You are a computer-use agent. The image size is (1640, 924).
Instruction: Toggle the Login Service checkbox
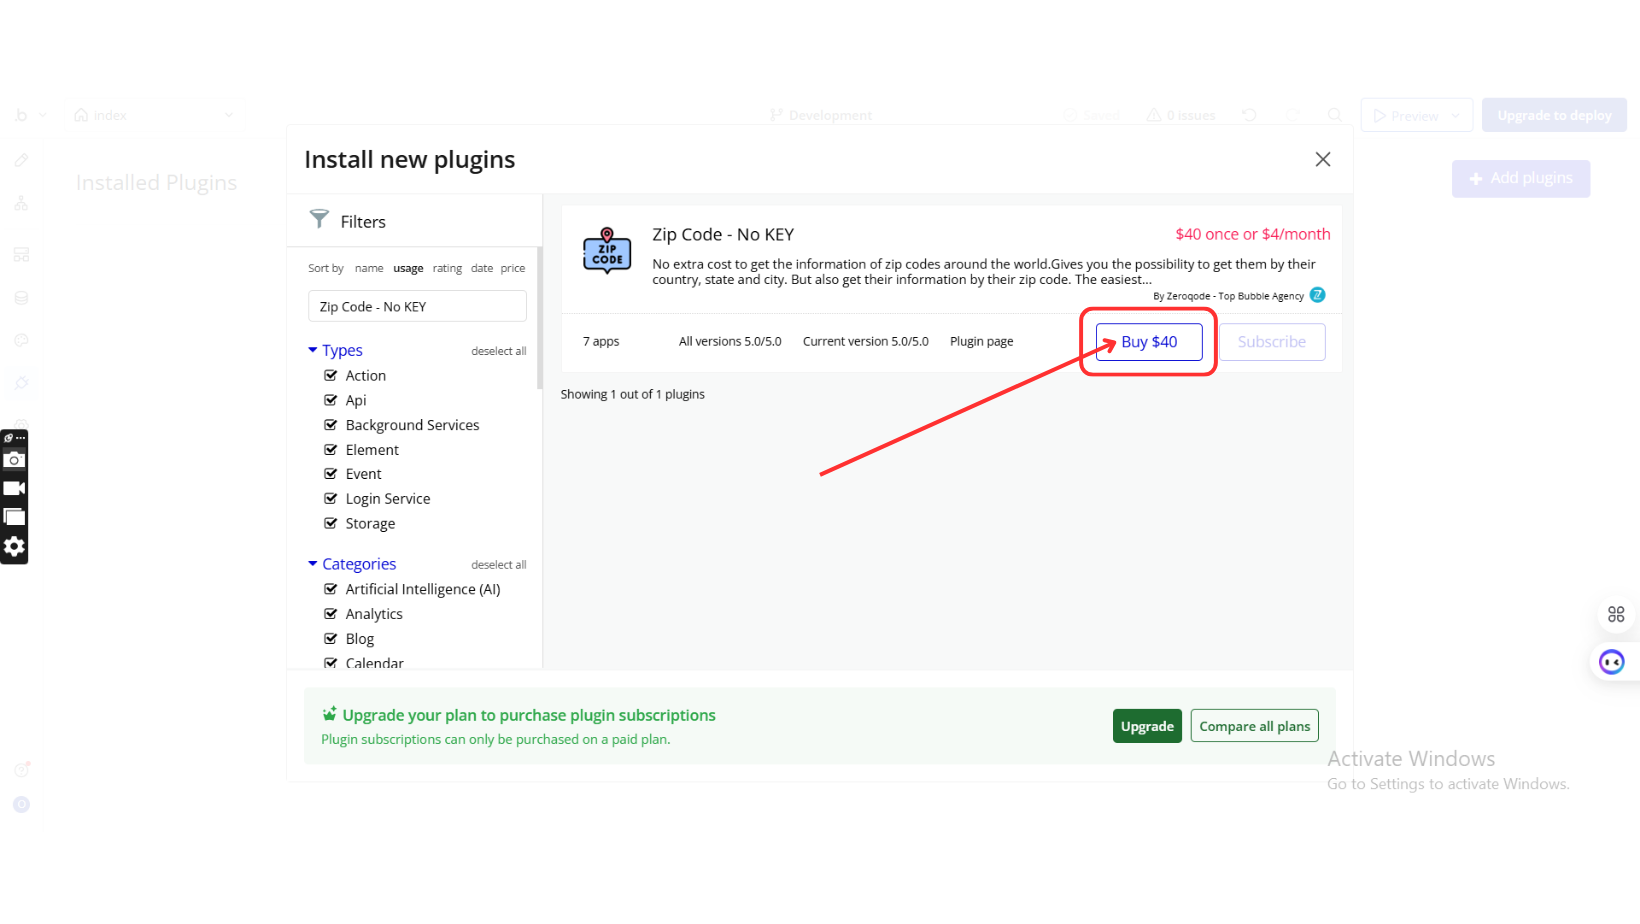(331, 498)
